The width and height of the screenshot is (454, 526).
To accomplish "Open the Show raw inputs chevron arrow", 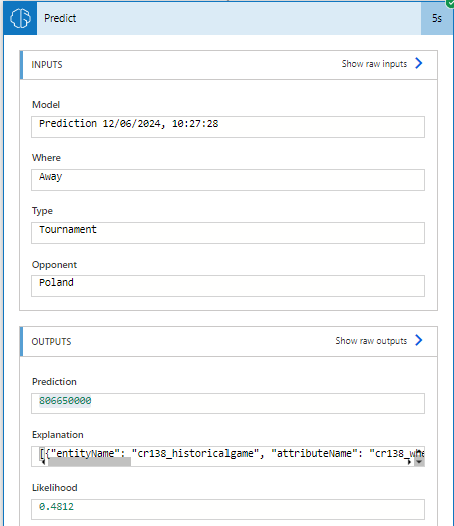I will 419,63.
